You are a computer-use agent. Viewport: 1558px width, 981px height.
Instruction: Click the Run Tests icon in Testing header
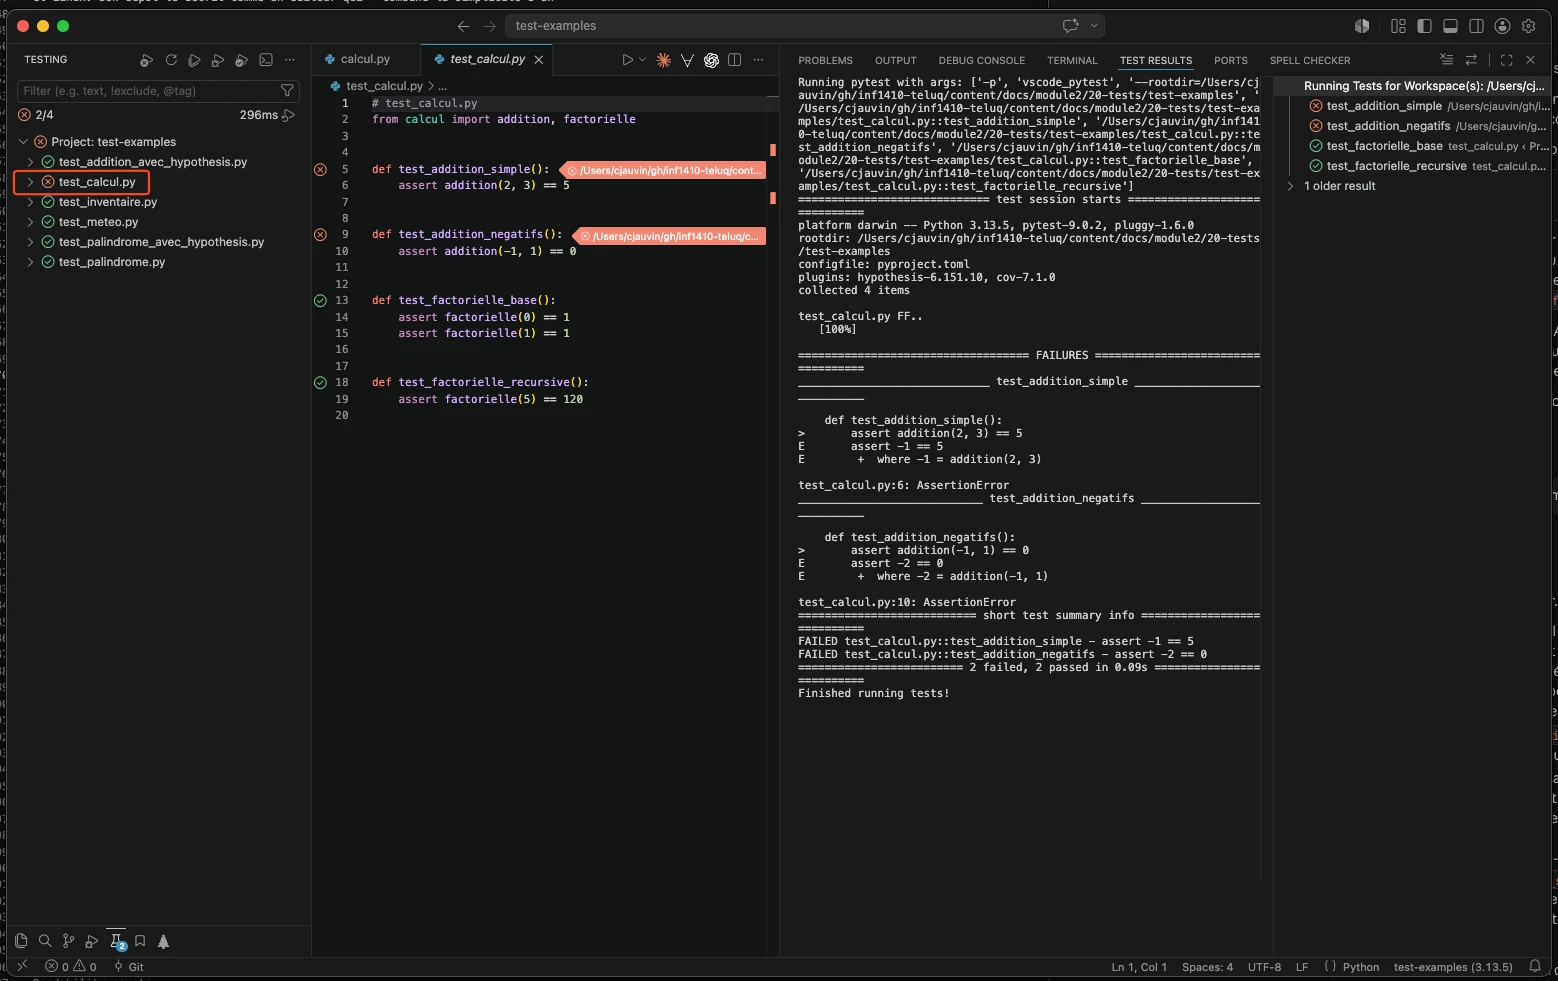tap(194, 60)
